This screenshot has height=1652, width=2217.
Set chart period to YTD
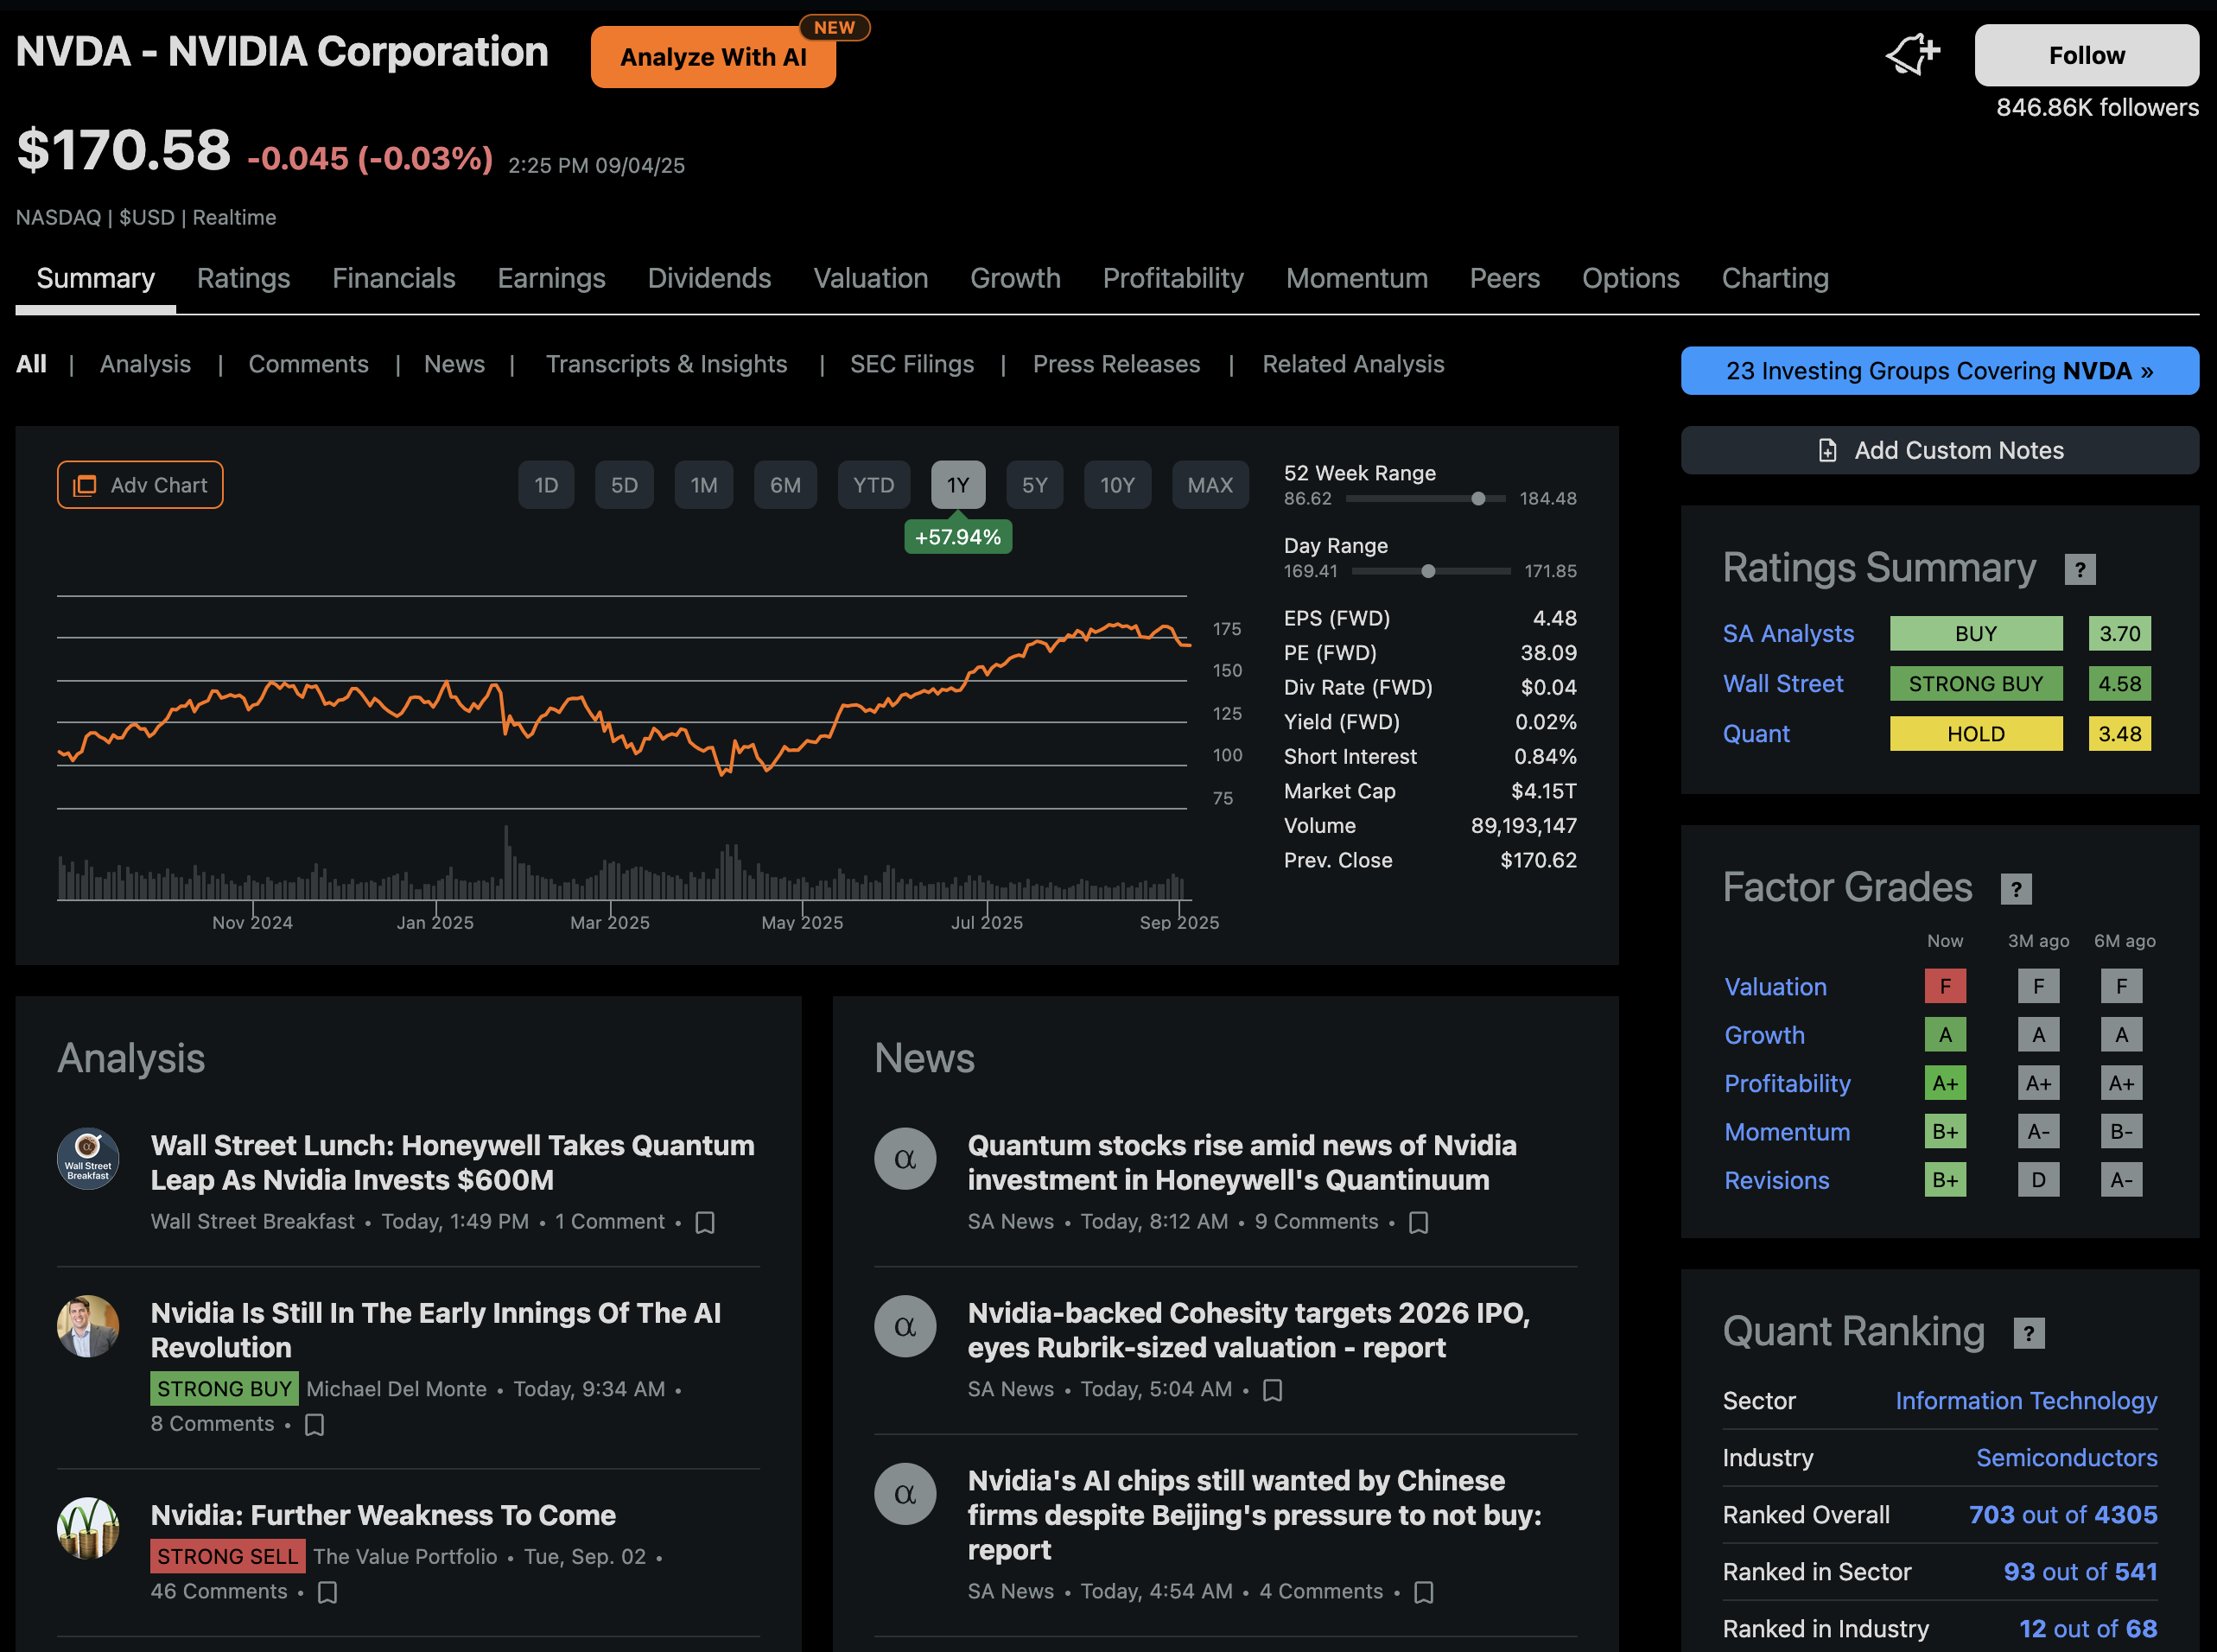pyautogui.click(x=873, y=485)
